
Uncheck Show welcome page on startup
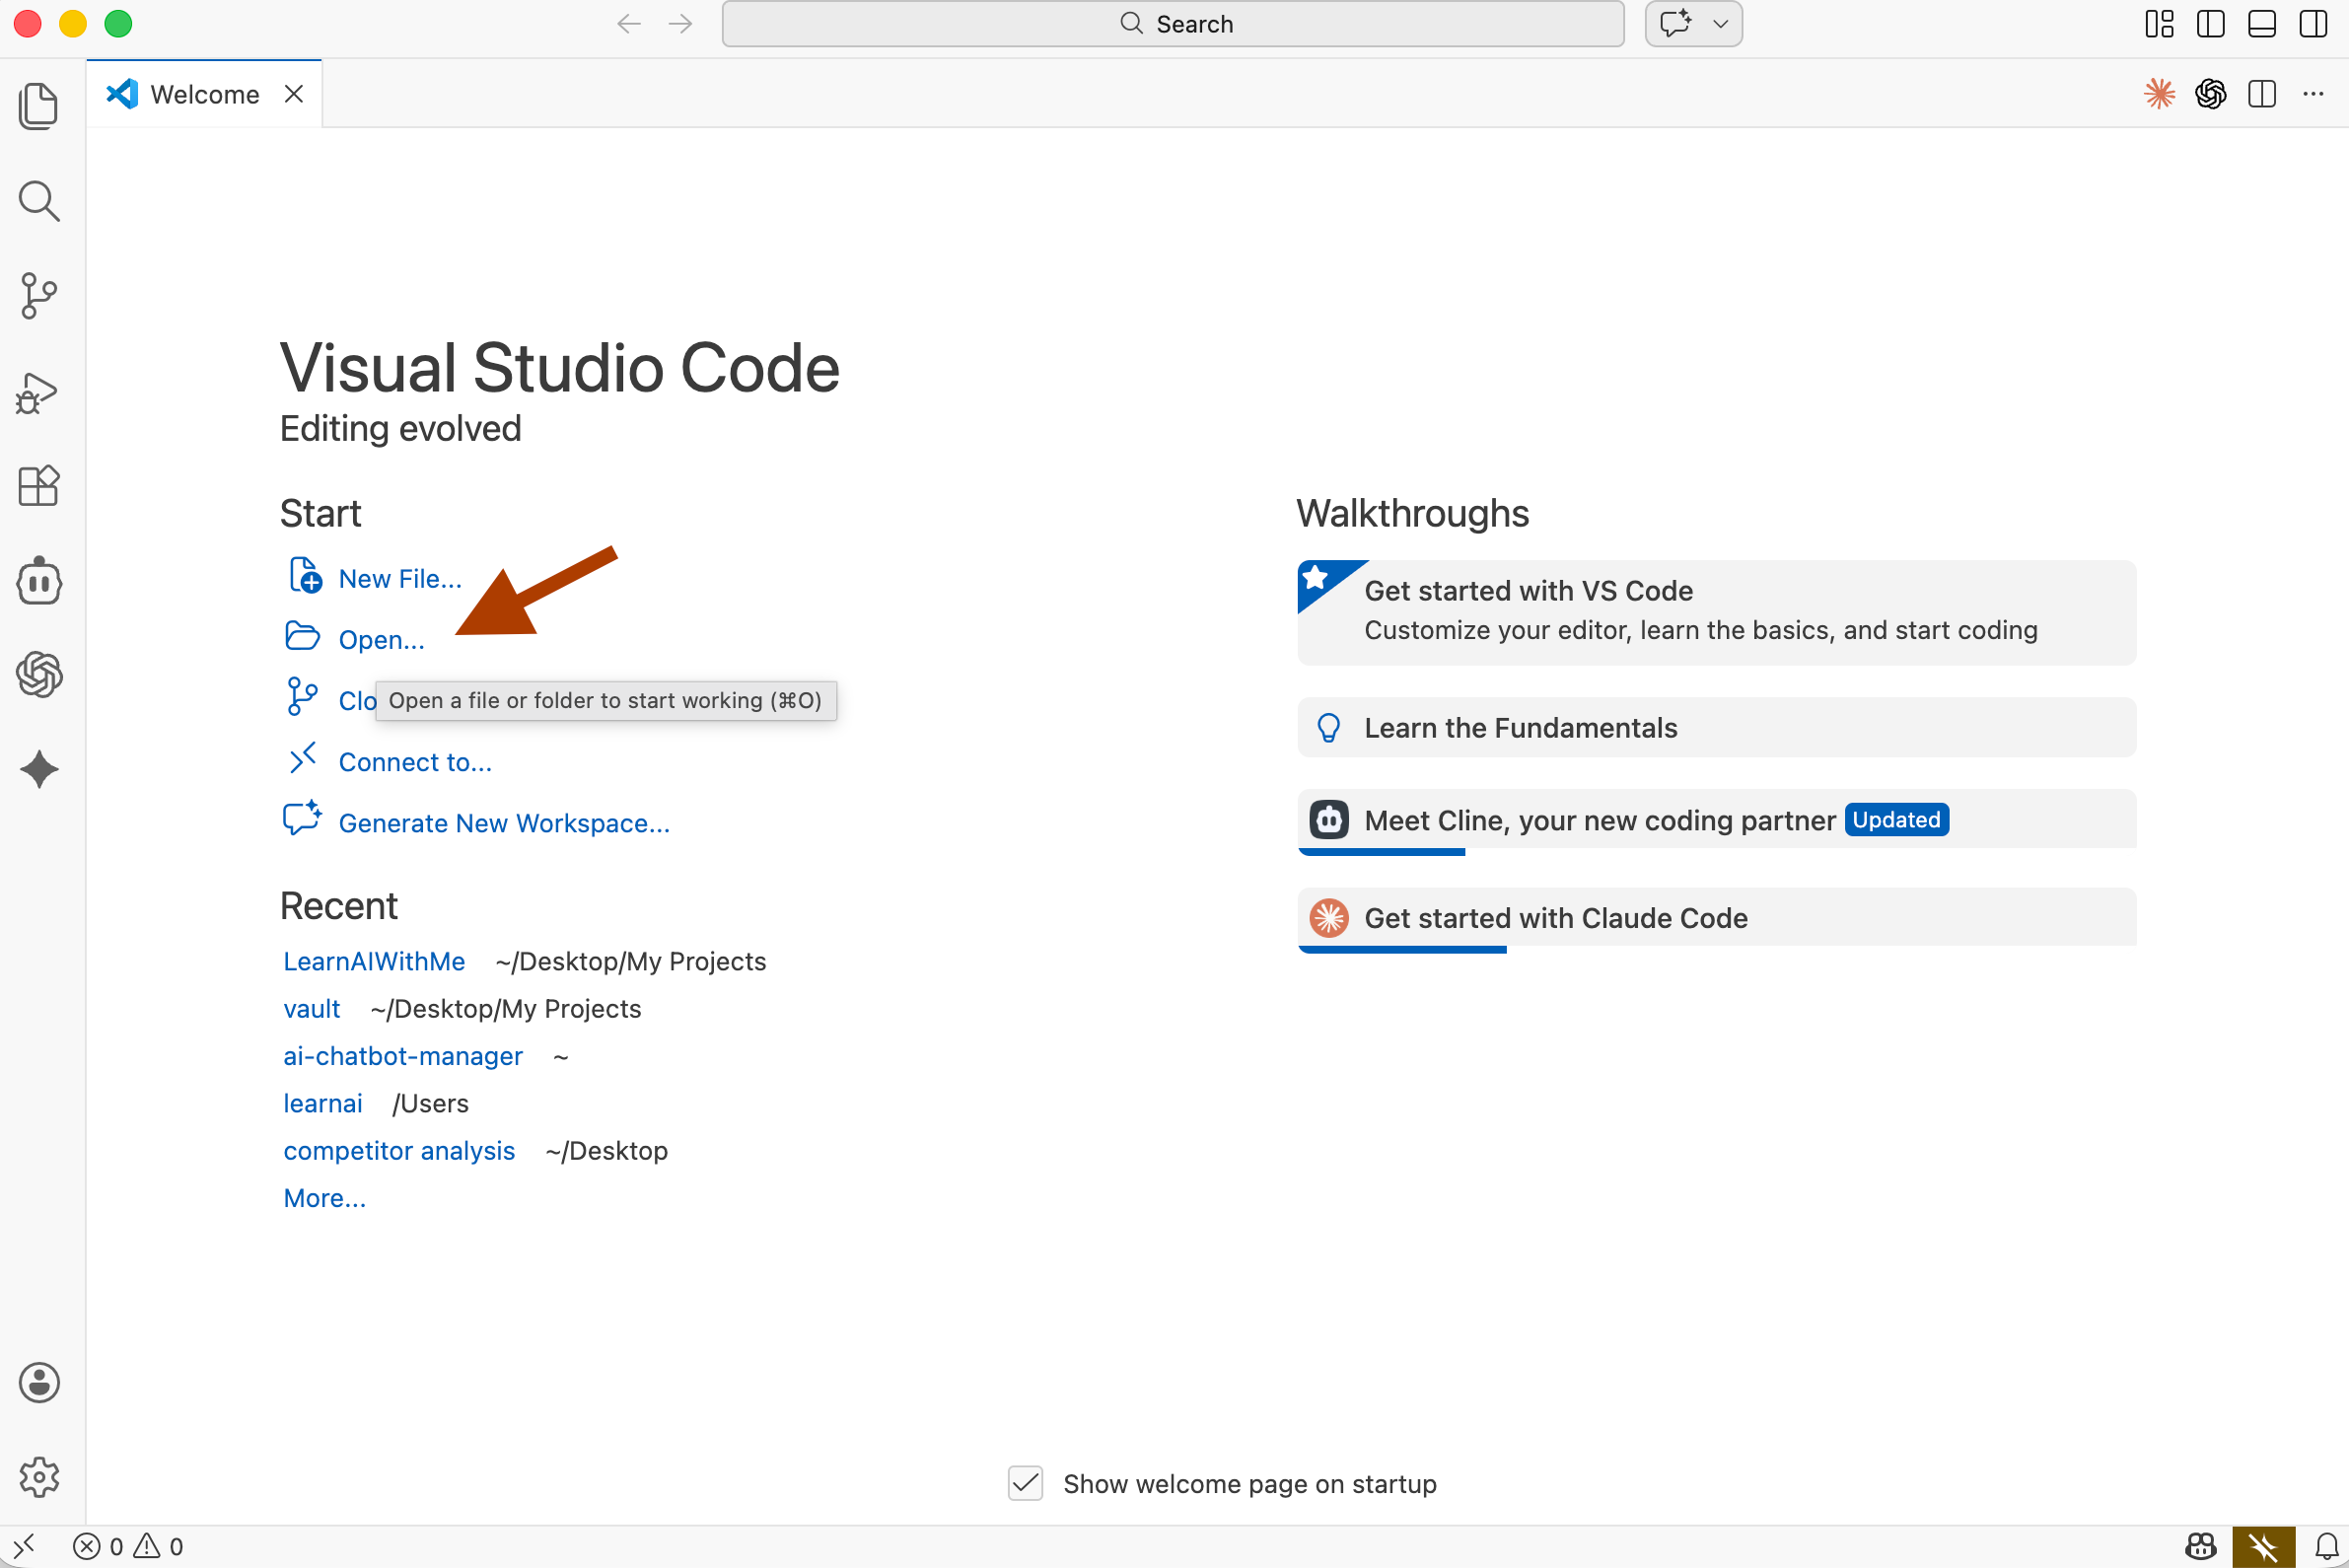(x=1025, y=1484)
